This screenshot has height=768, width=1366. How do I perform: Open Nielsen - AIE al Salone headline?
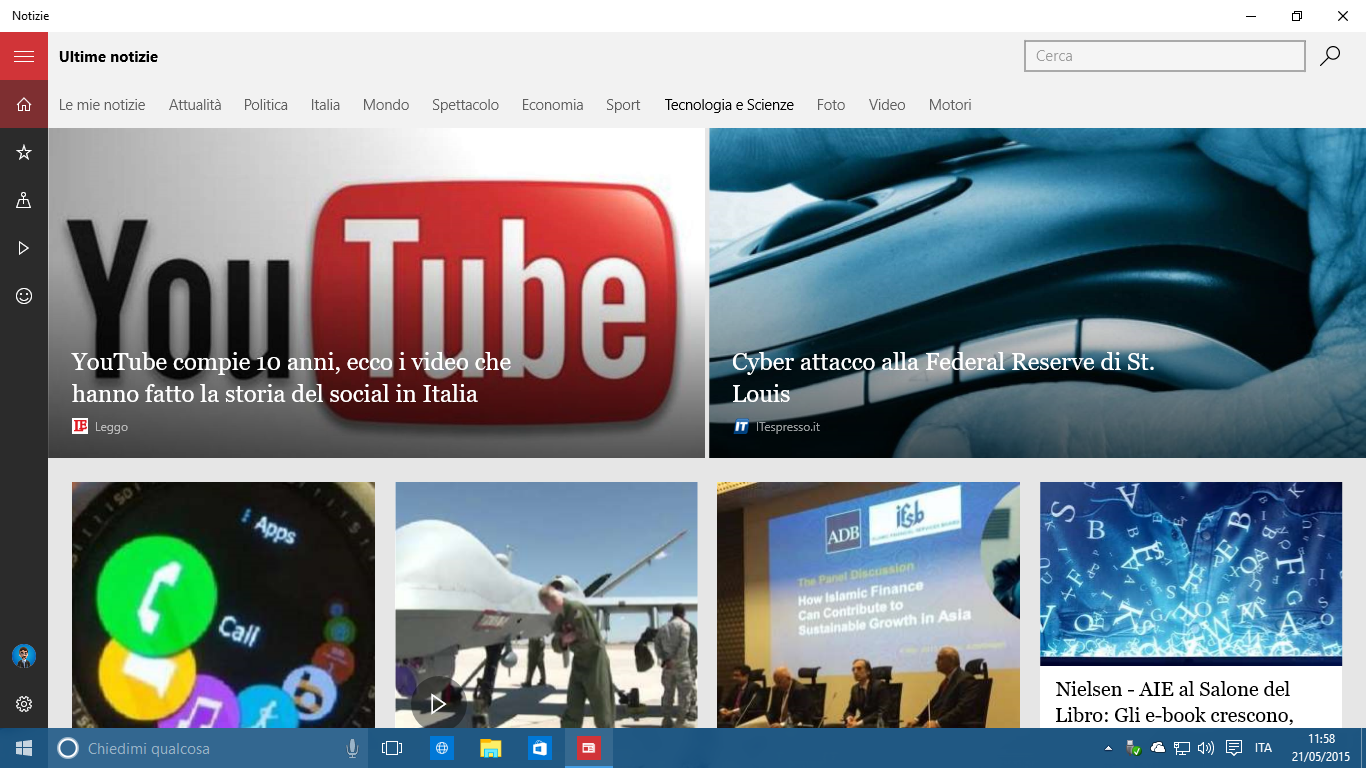point(1175,702)
